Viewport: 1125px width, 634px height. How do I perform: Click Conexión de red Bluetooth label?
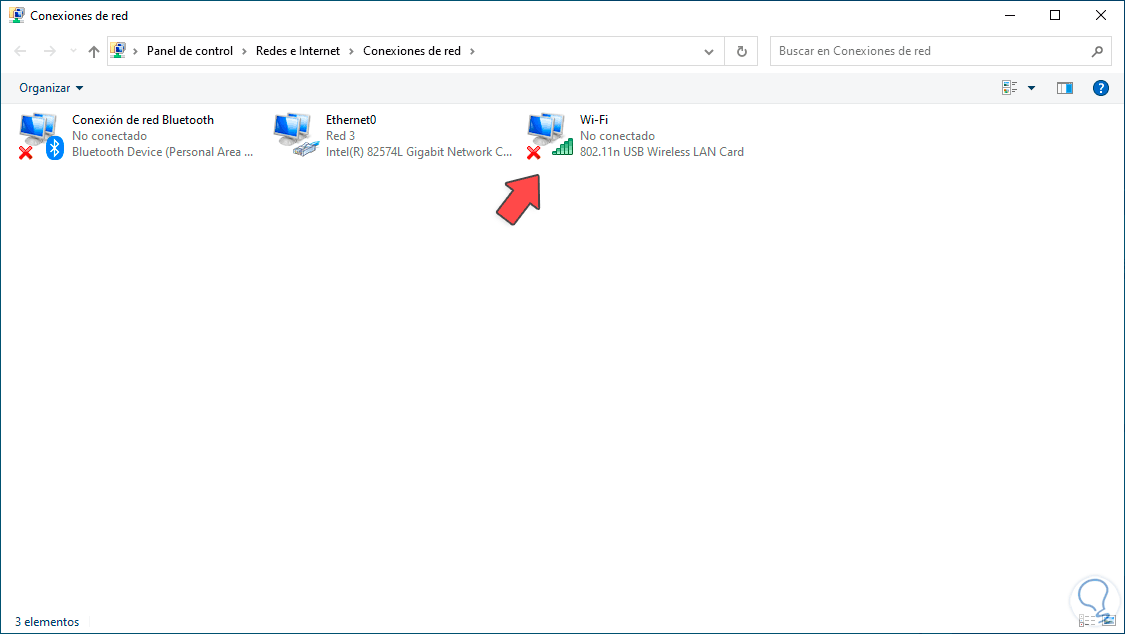pos(143,120)
